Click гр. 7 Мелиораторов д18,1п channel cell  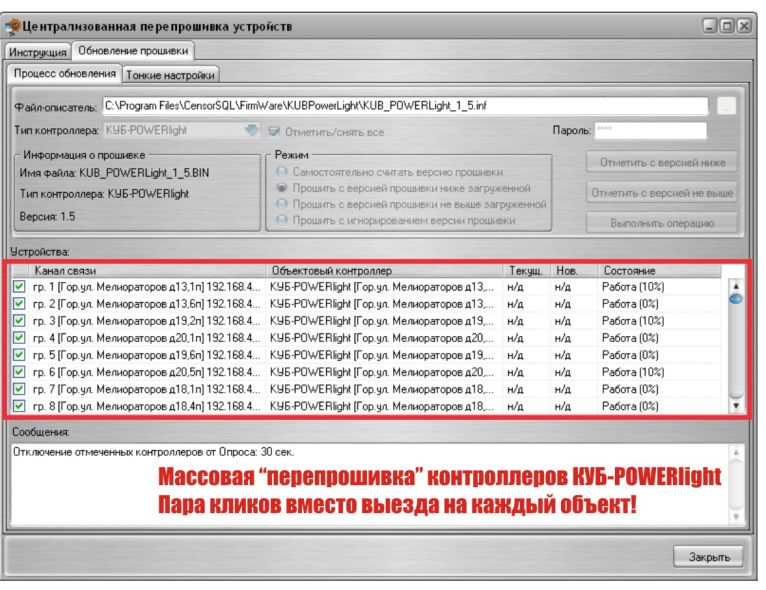click(x=147, y=389)
